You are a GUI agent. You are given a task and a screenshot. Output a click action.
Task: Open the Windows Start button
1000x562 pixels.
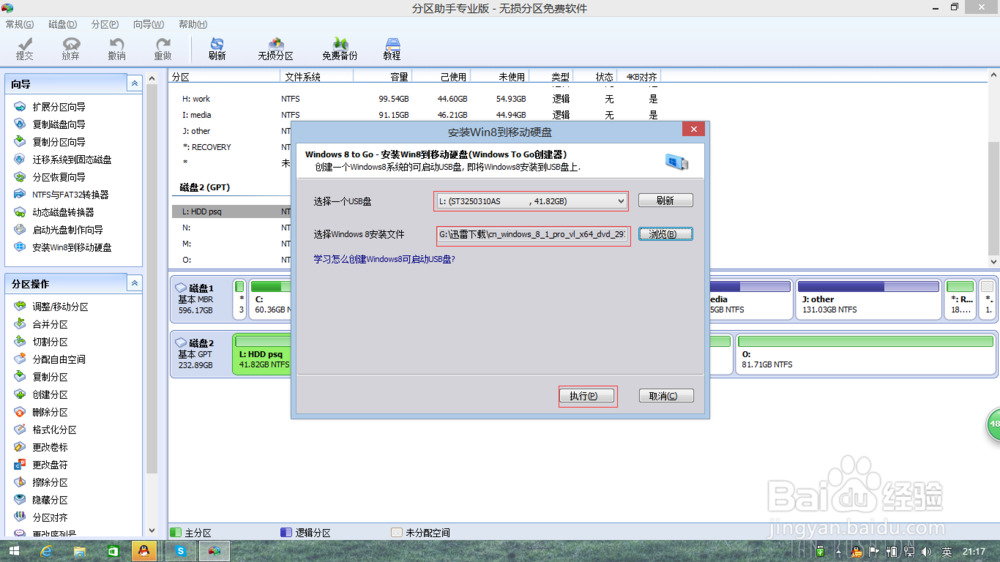14,551
